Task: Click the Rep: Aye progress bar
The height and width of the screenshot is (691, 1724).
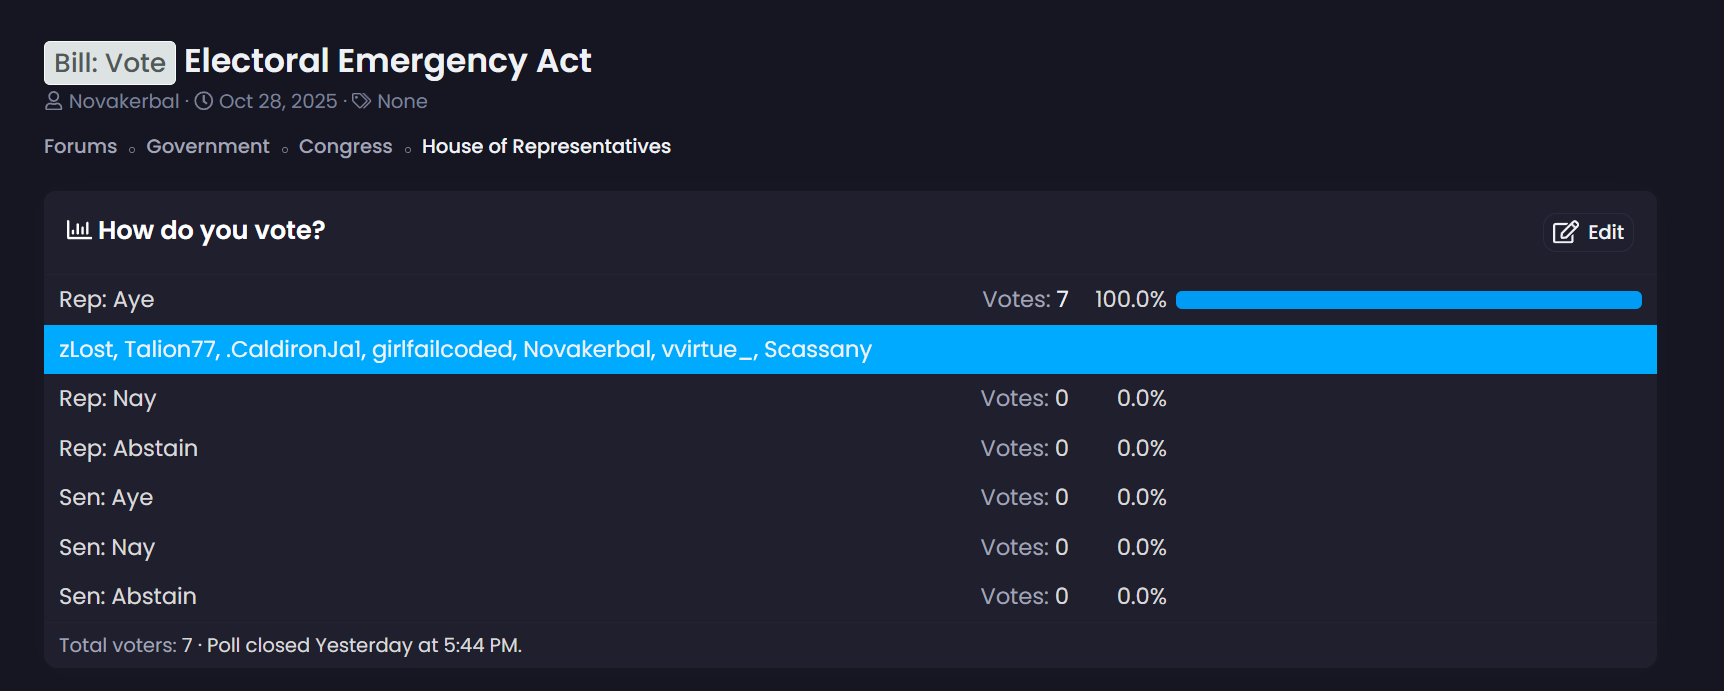Action: click(x=1408, y=300)
